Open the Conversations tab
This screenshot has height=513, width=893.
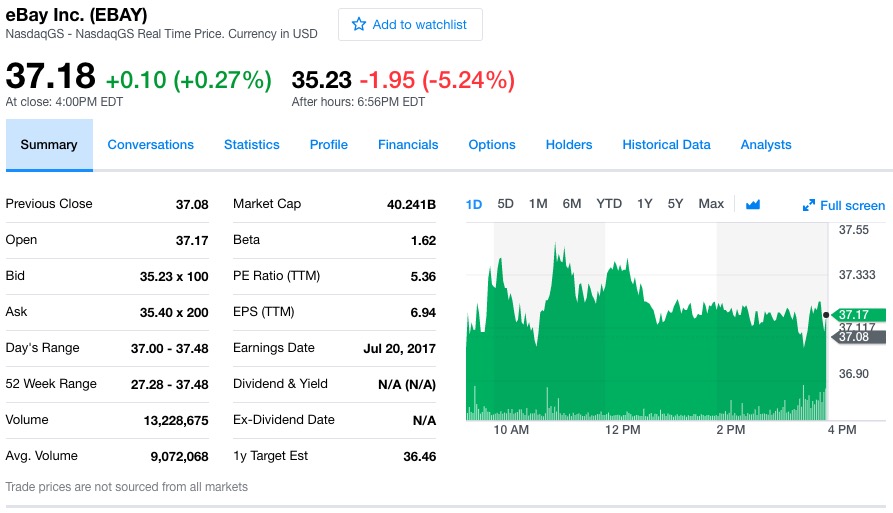[x=151, y=145]
